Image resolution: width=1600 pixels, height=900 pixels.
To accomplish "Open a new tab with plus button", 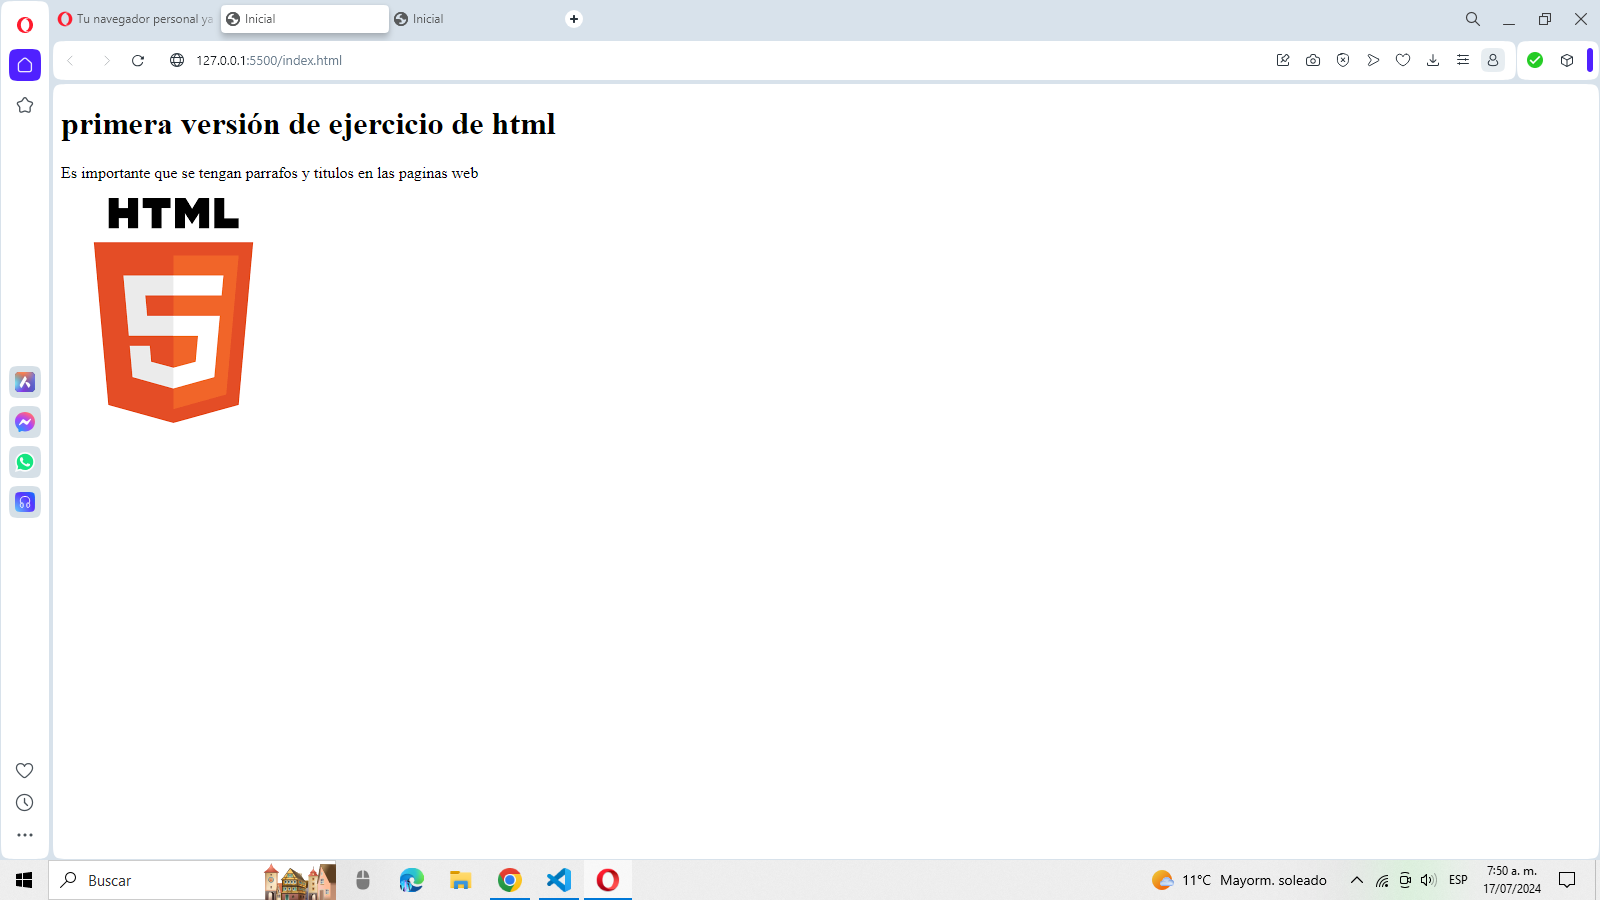I will click(574, 19).
